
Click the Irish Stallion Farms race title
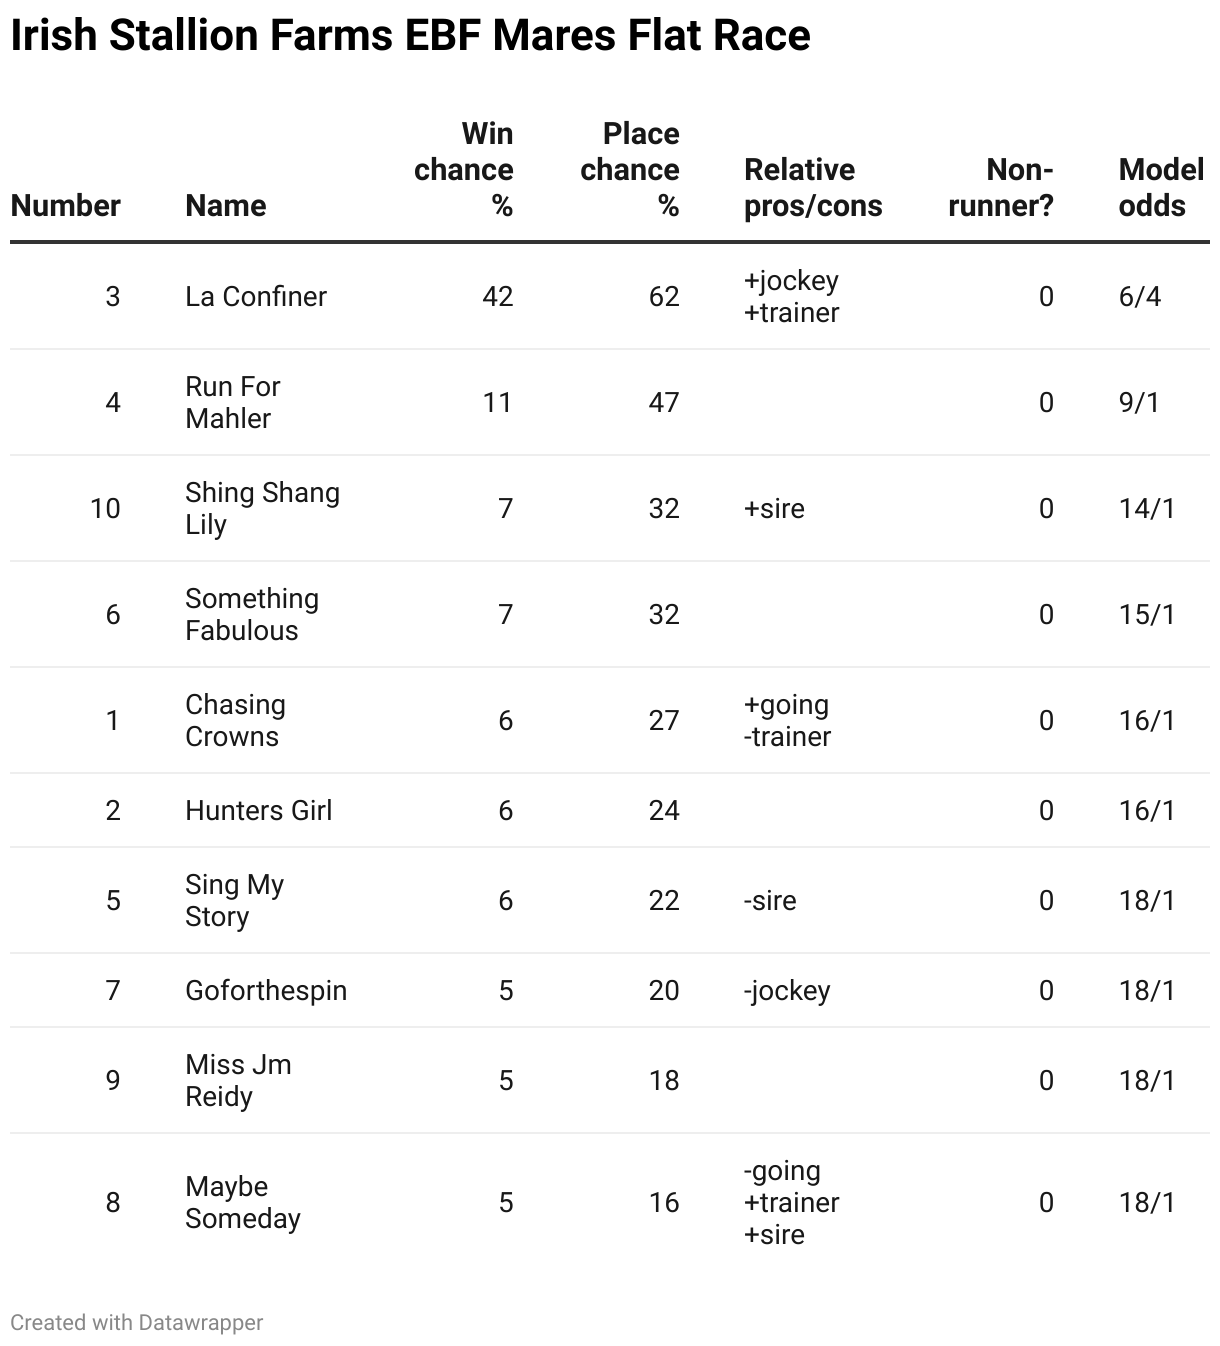point(410,36)
